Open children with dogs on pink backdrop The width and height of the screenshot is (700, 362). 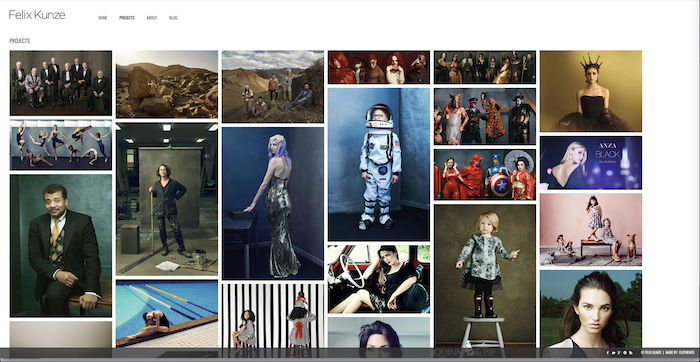tap(591, 229)
